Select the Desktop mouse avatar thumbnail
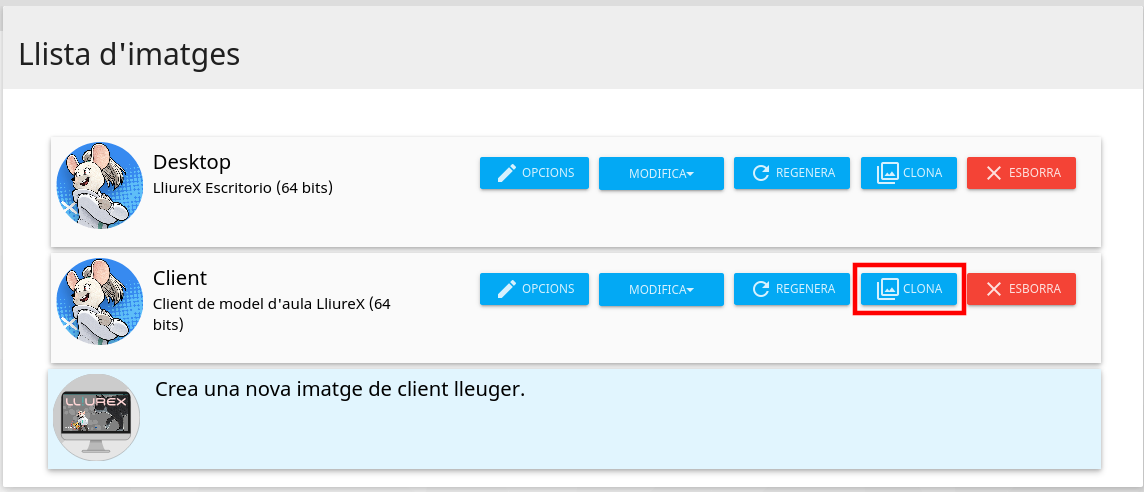Screen dimensions: 1144x492 click(x=99, y=186)
